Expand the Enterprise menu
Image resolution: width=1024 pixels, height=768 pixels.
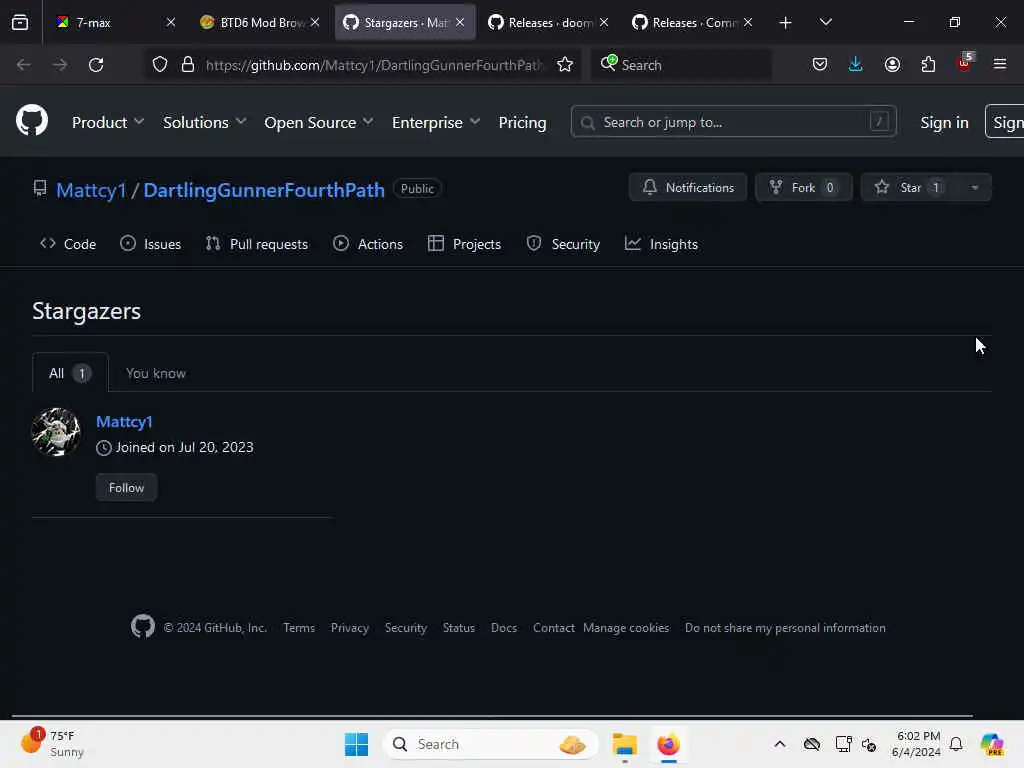point(436,122)
